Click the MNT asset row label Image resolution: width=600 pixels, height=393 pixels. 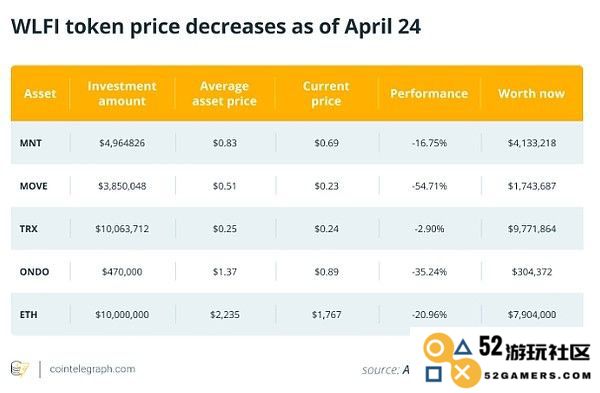31,143
